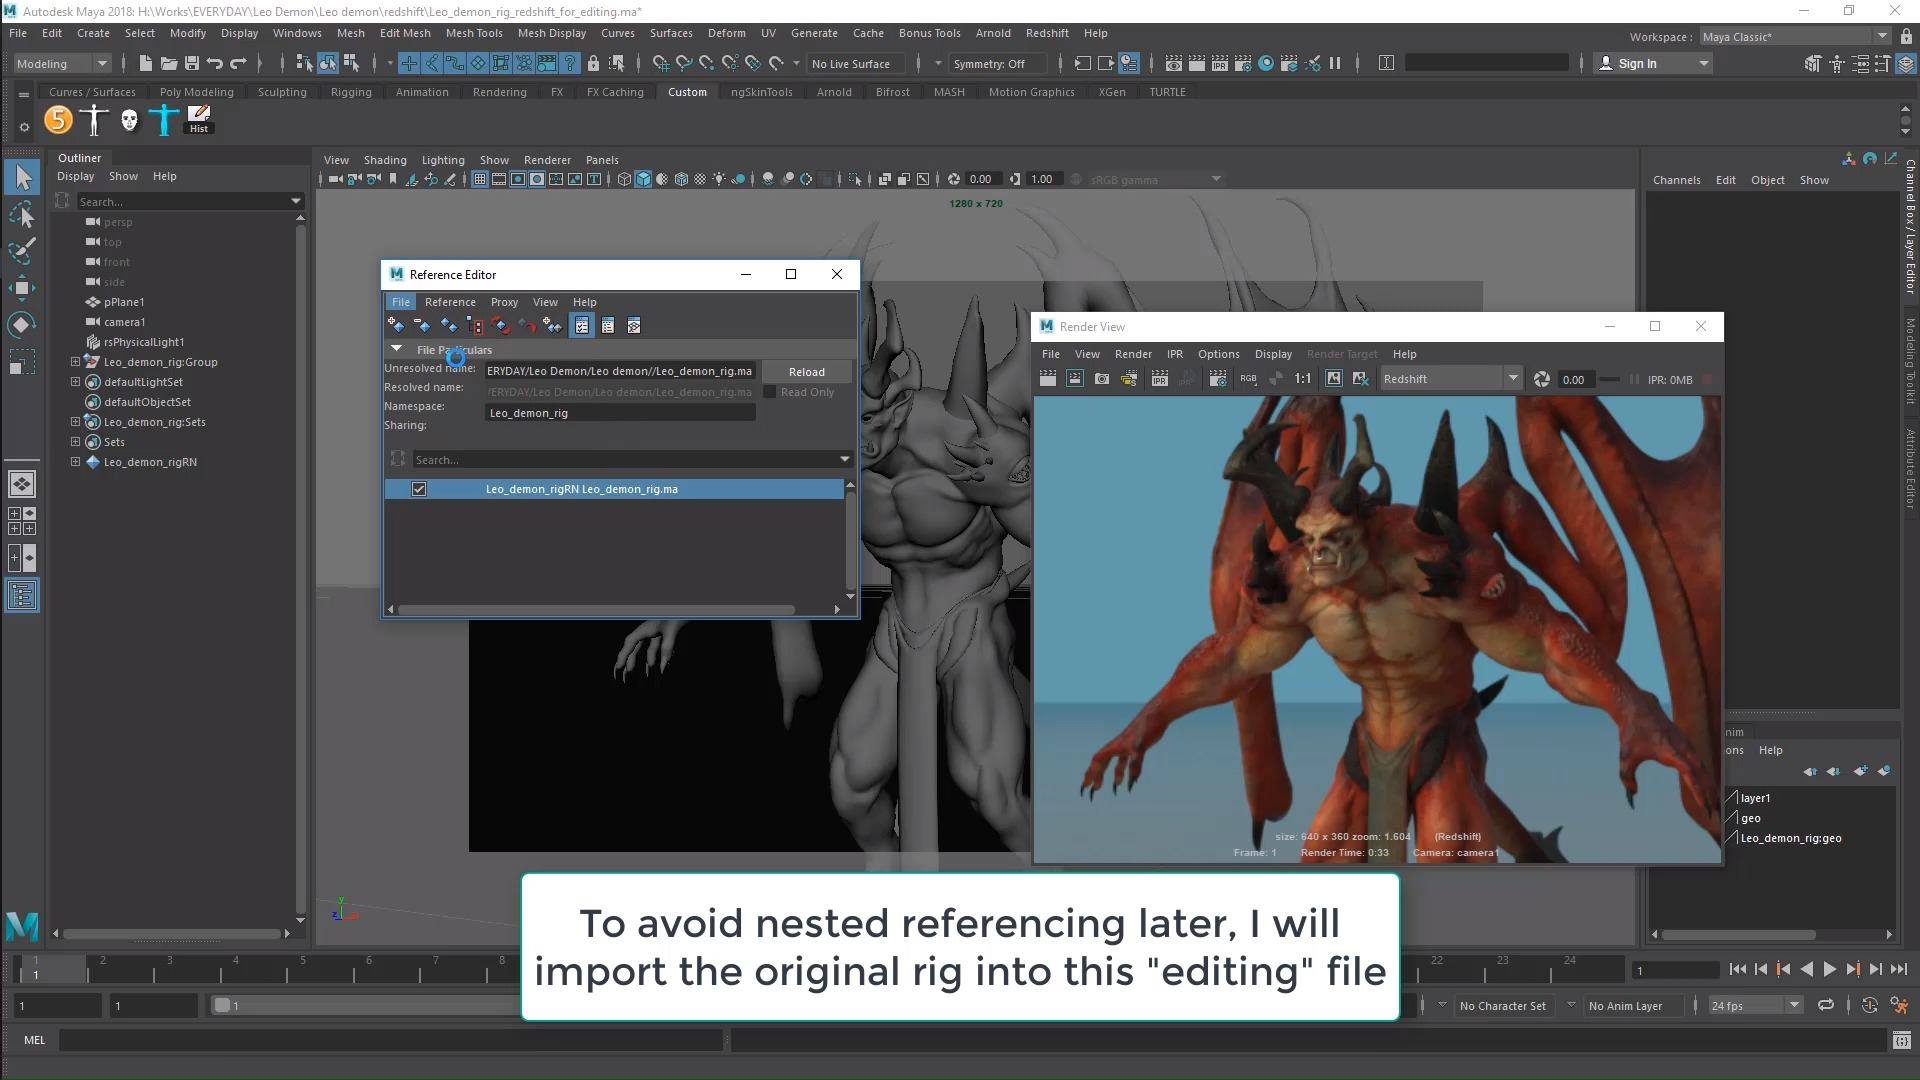The height and width of the screenshot is (1080, 1920).
Task: Click the skull shelf icon on Custom shelf
Action: click(129, 120)
